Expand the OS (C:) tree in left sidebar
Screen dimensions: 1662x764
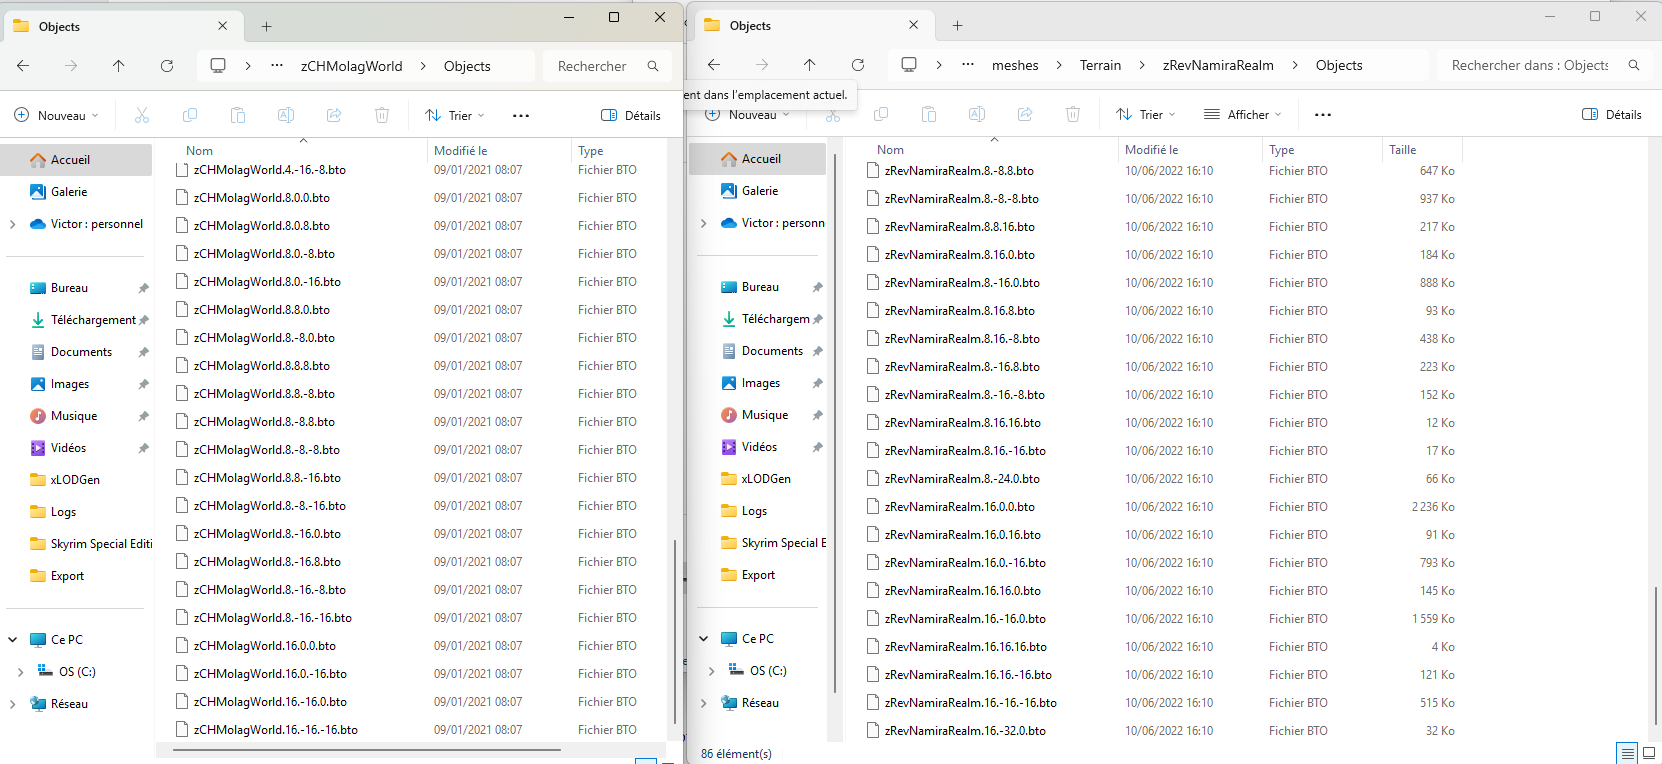pos(21,672)
